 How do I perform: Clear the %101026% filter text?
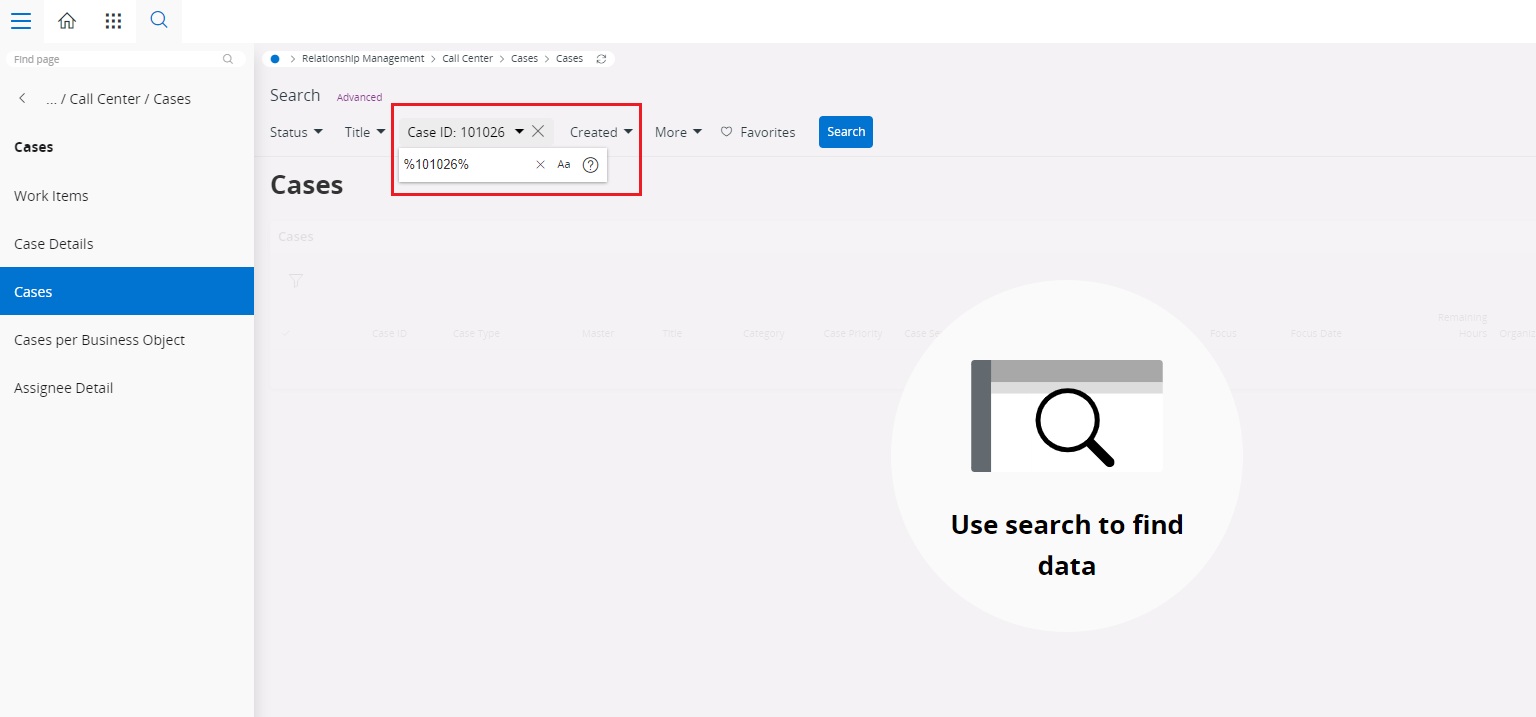click(540, 165)
